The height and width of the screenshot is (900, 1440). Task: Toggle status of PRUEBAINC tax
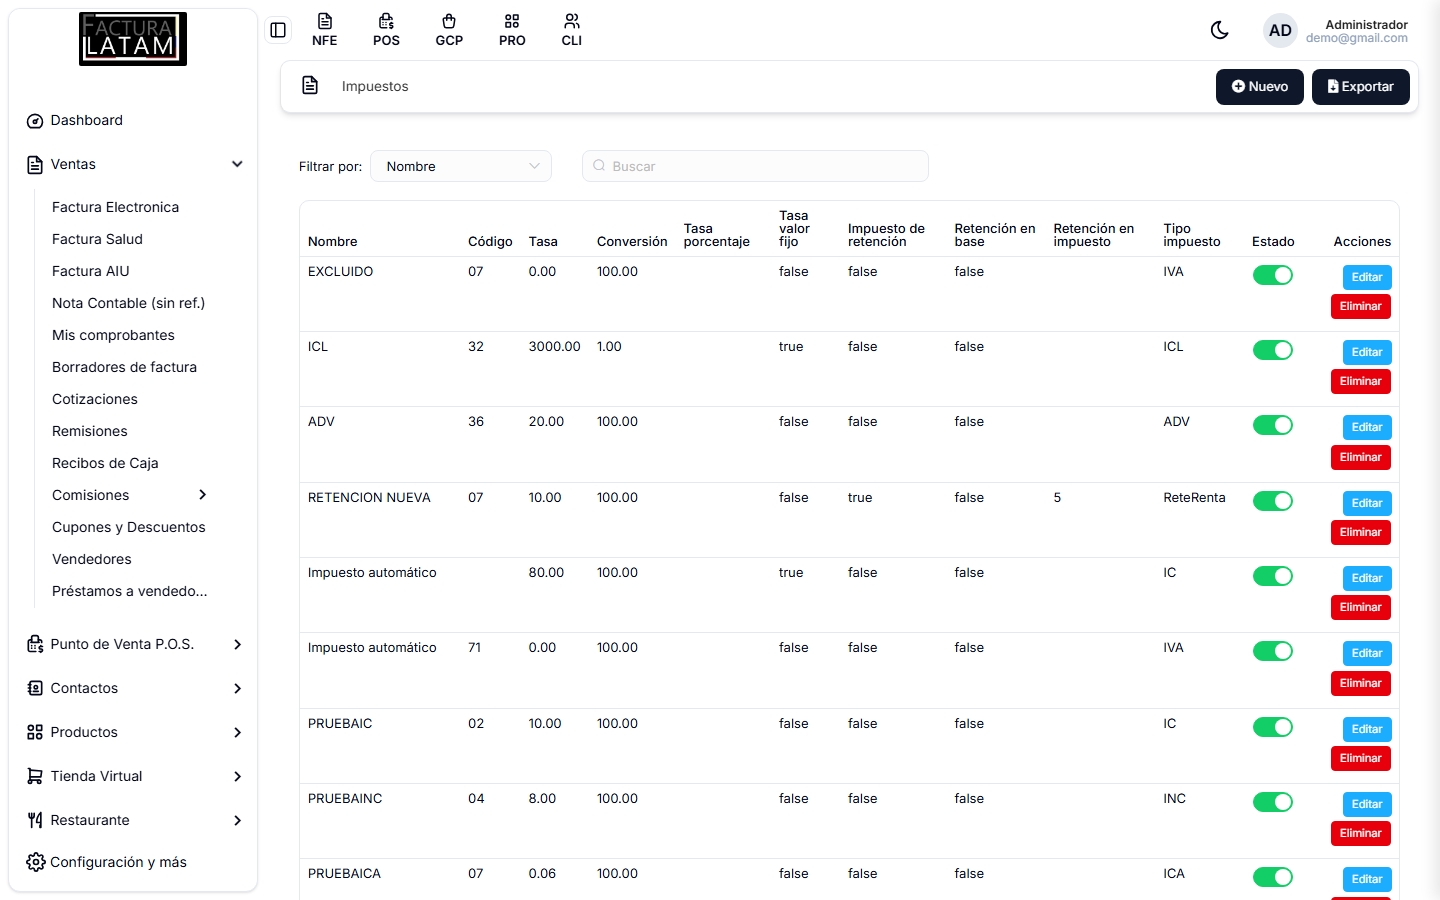1273,802
